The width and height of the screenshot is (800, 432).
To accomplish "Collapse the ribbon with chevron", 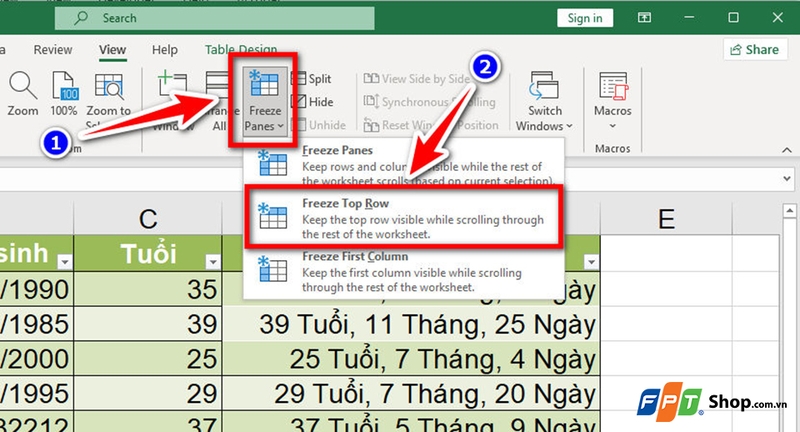I will 786,150.
